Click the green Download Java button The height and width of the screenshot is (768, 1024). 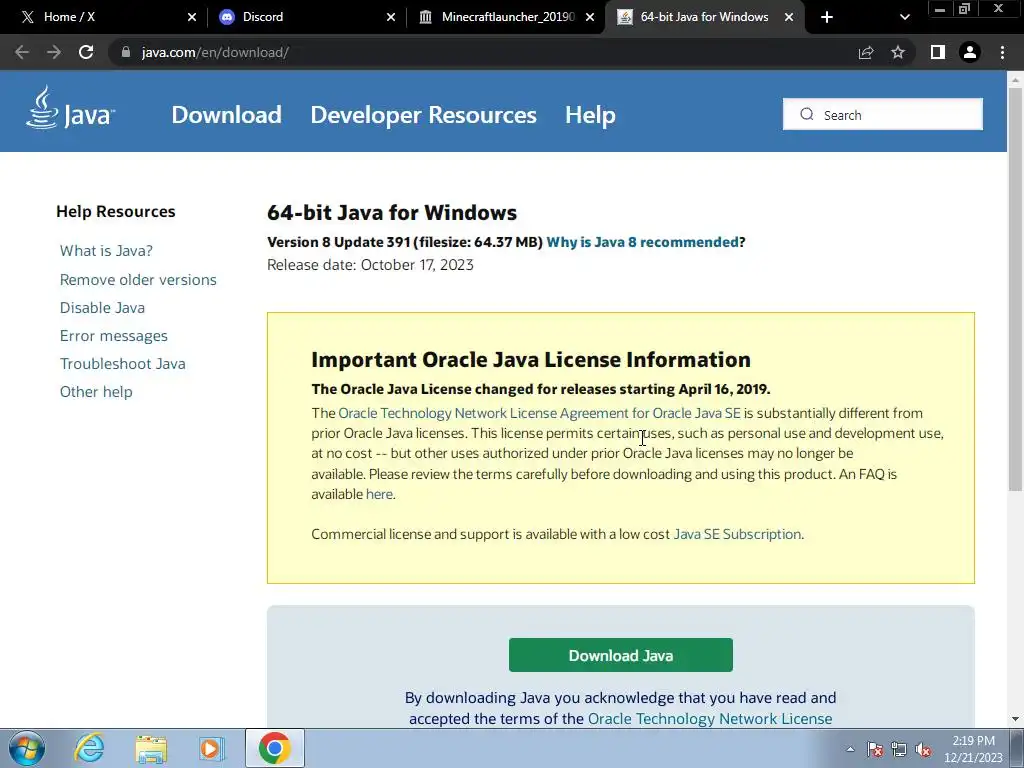pos(620,655)
